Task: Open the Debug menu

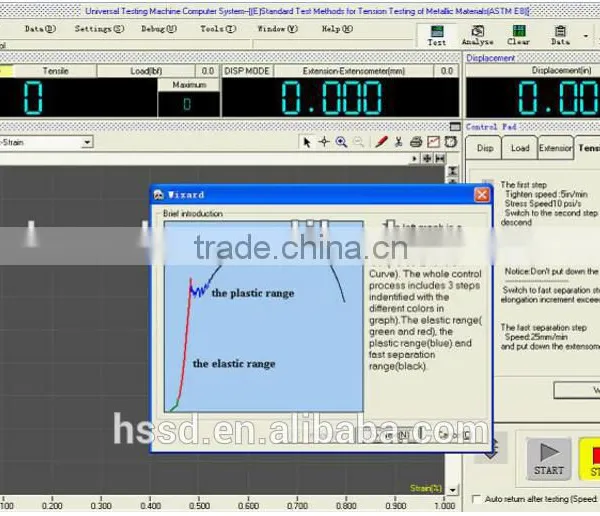Action: point(159,29)
